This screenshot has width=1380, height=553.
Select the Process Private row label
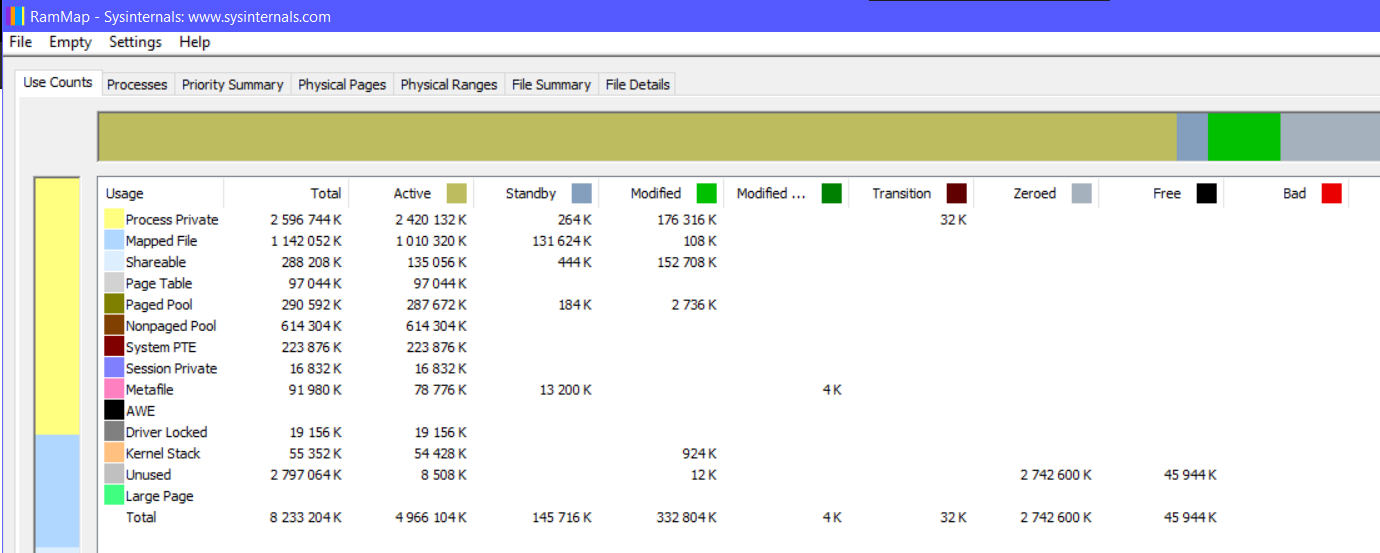click(172, 219)
